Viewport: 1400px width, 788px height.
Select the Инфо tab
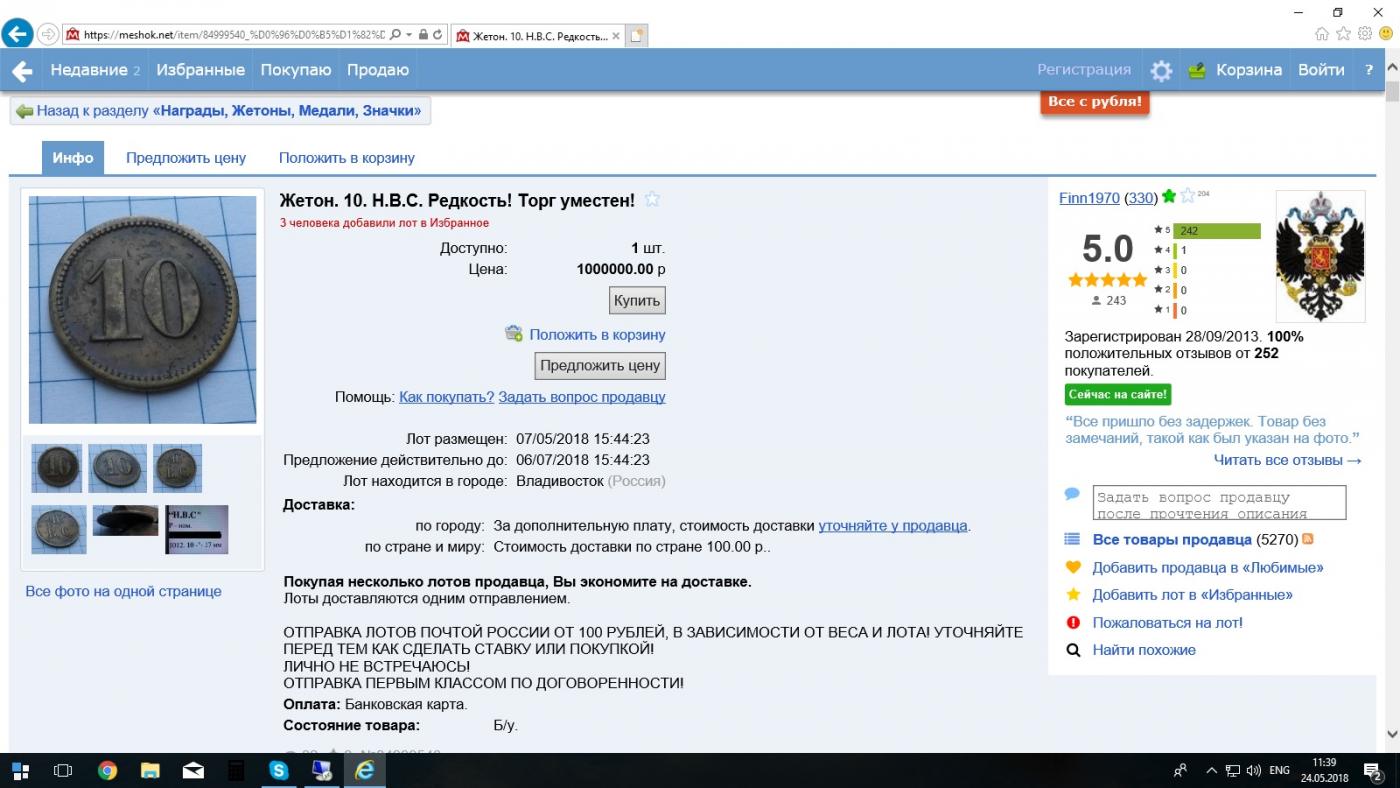pos(73,158)
